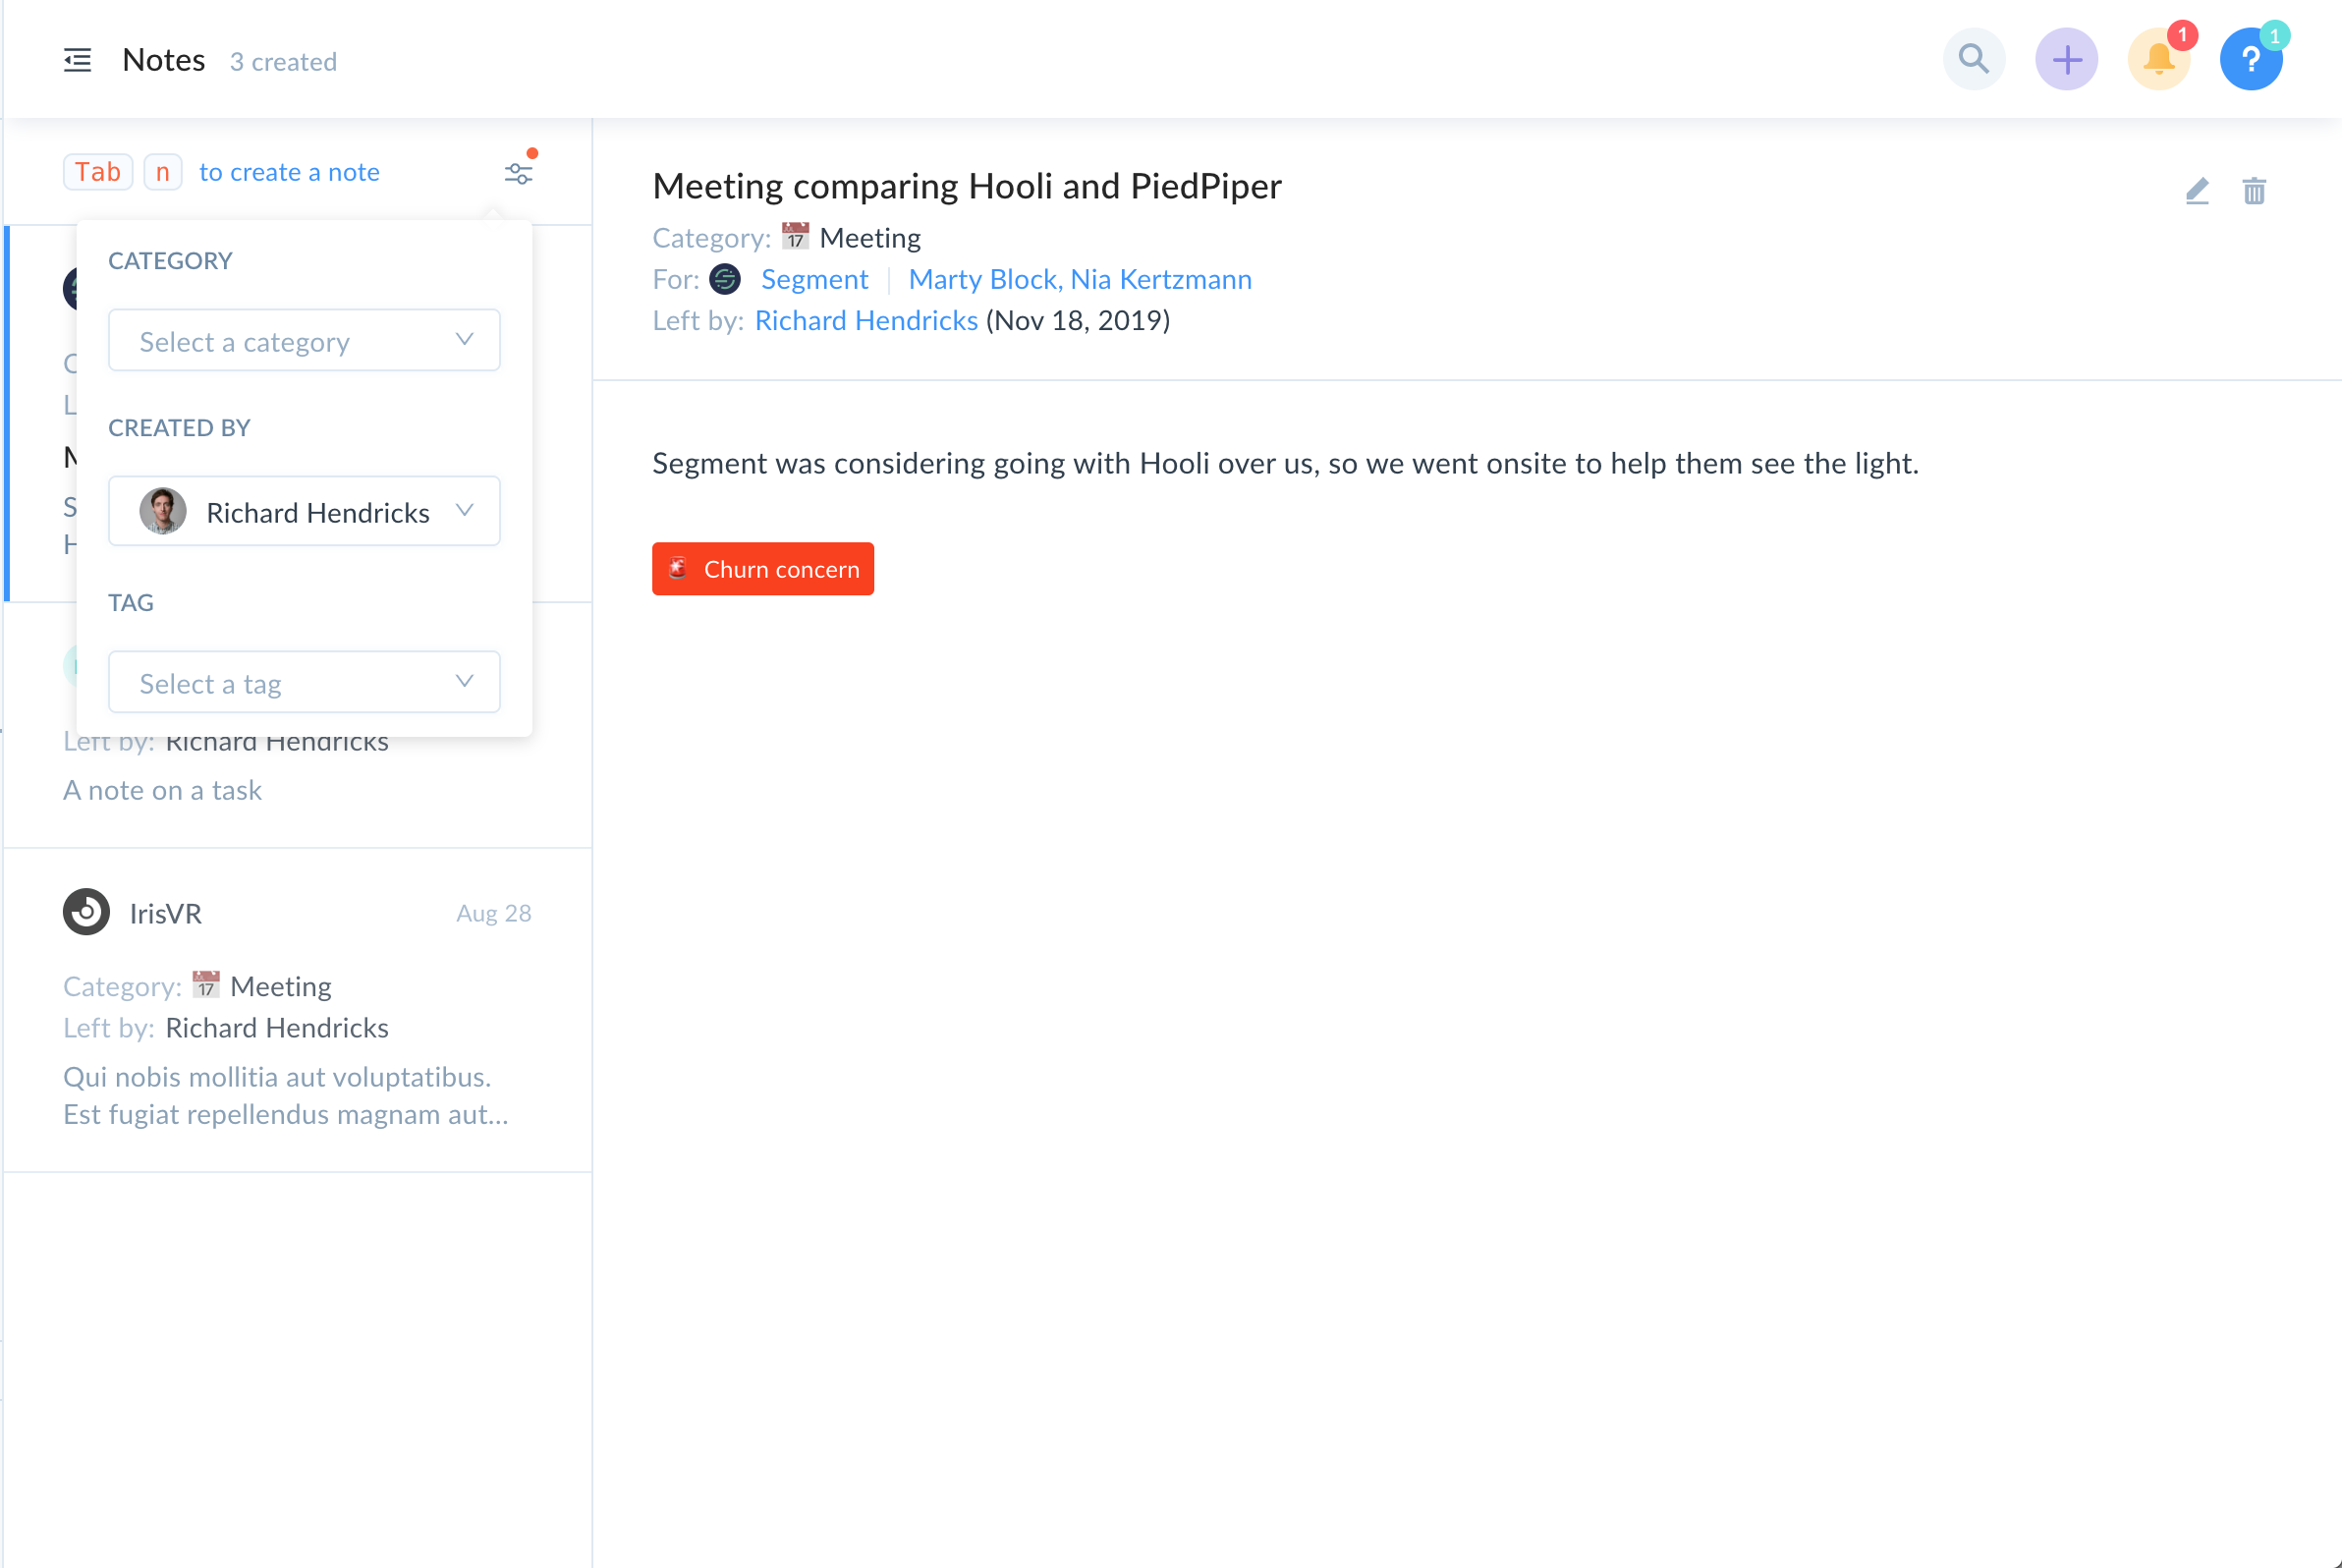This screenshot has width=2342, height=1568.
Task: Select the IrisVR note in list
Action: pos(296,1010)
